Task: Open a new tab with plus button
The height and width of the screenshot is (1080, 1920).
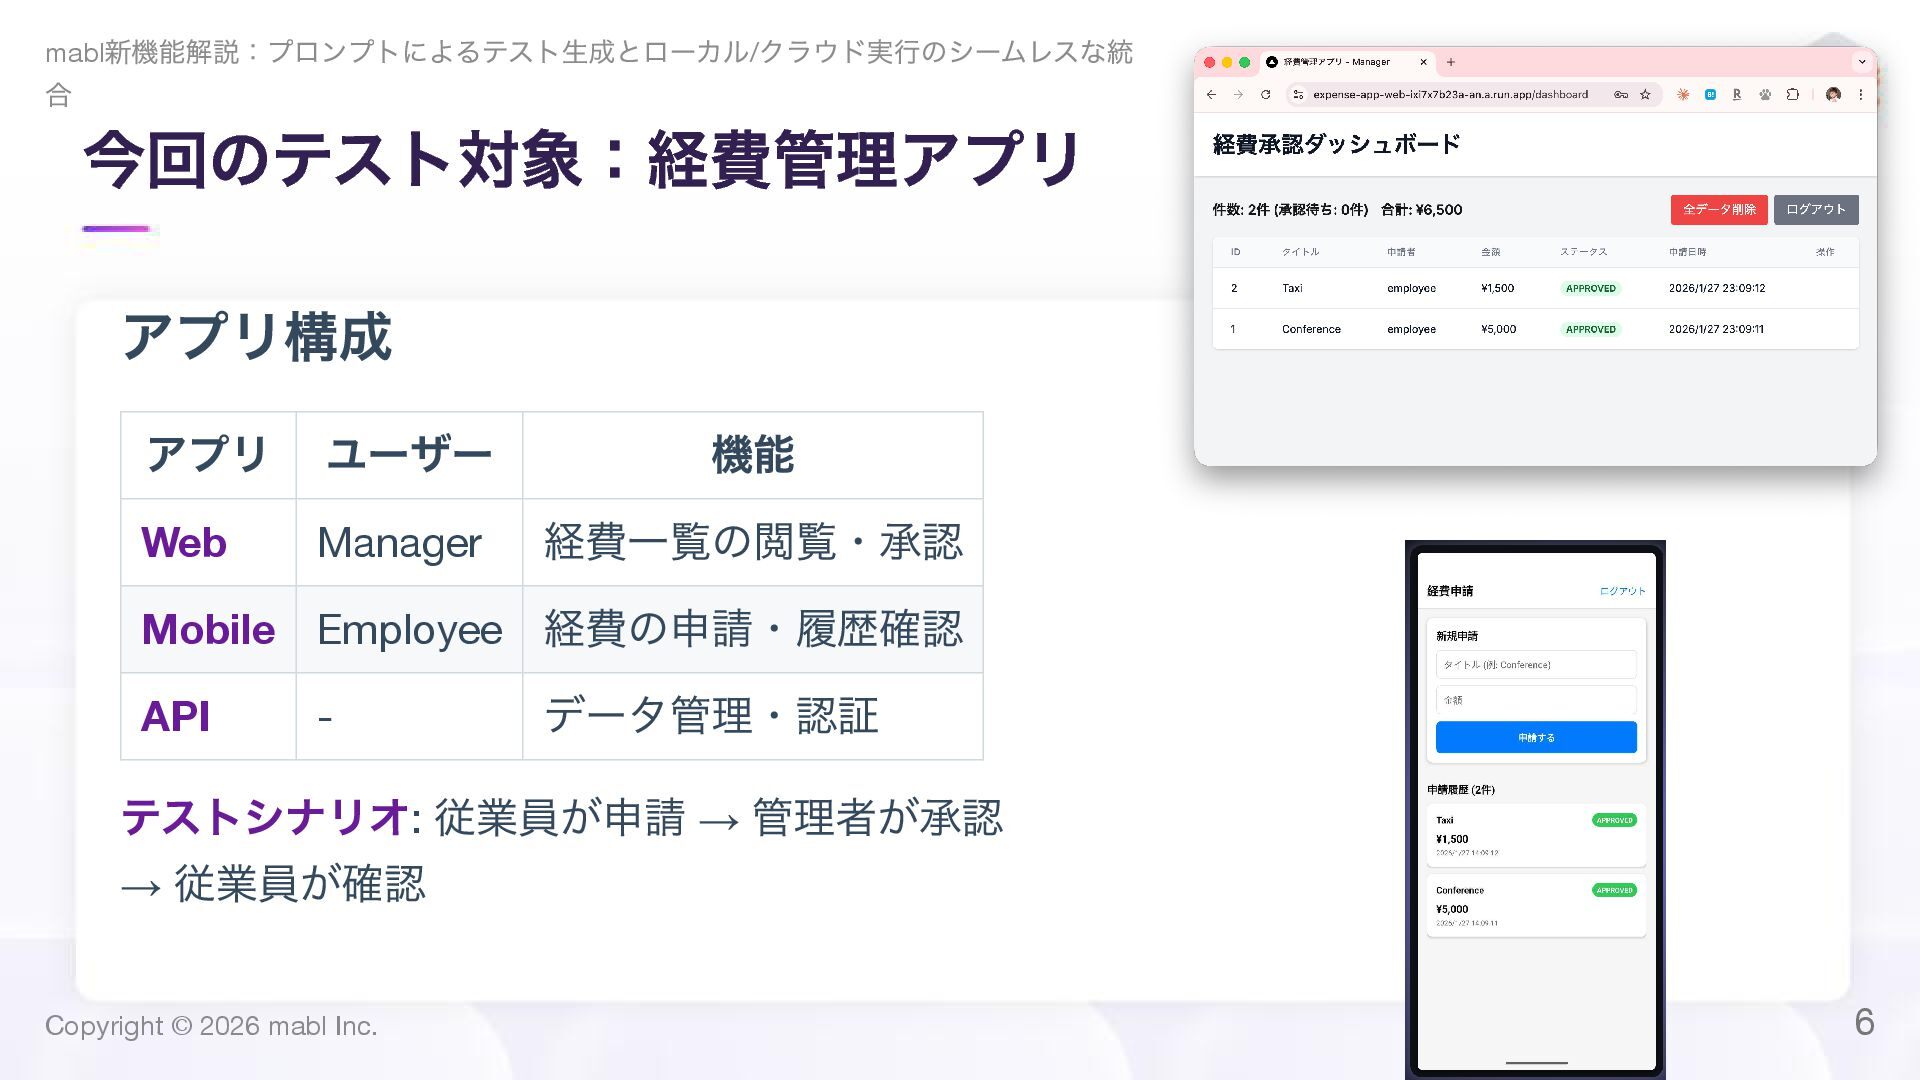Action: click(x=1451, y=62)
